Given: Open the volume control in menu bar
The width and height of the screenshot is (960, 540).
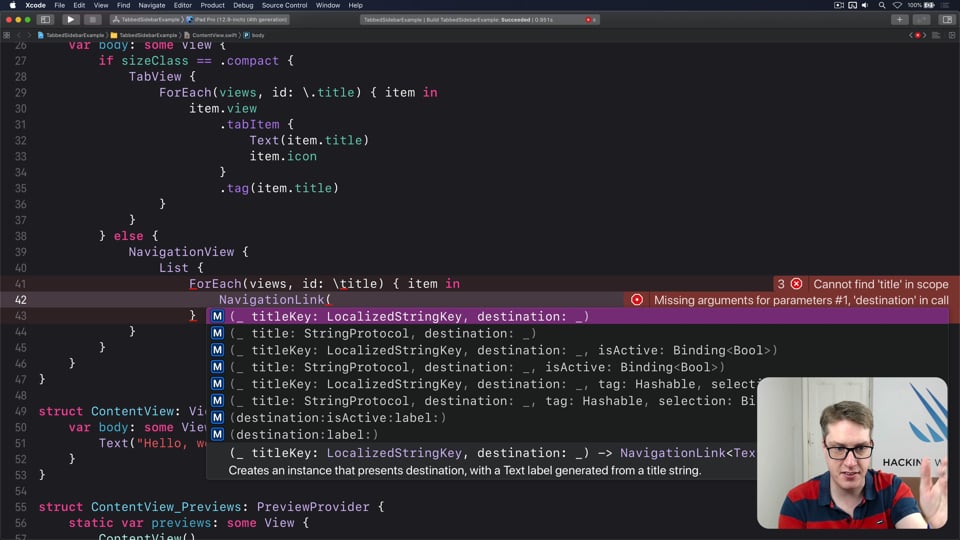Looking at the screenshot, I should click(865, 5).
